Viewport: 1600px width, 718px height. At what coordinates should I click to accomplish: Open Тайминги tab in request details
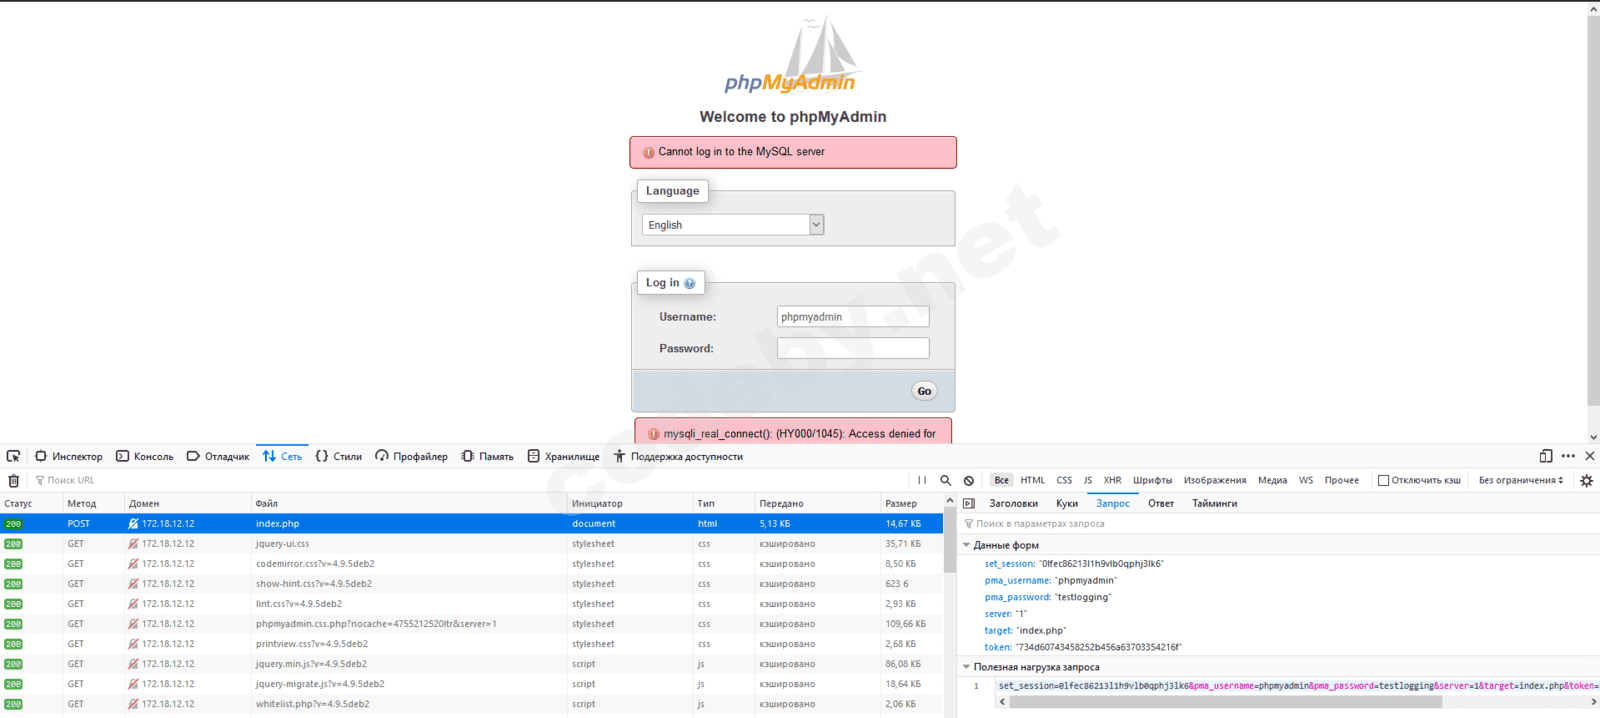(x=1215, y=504)
